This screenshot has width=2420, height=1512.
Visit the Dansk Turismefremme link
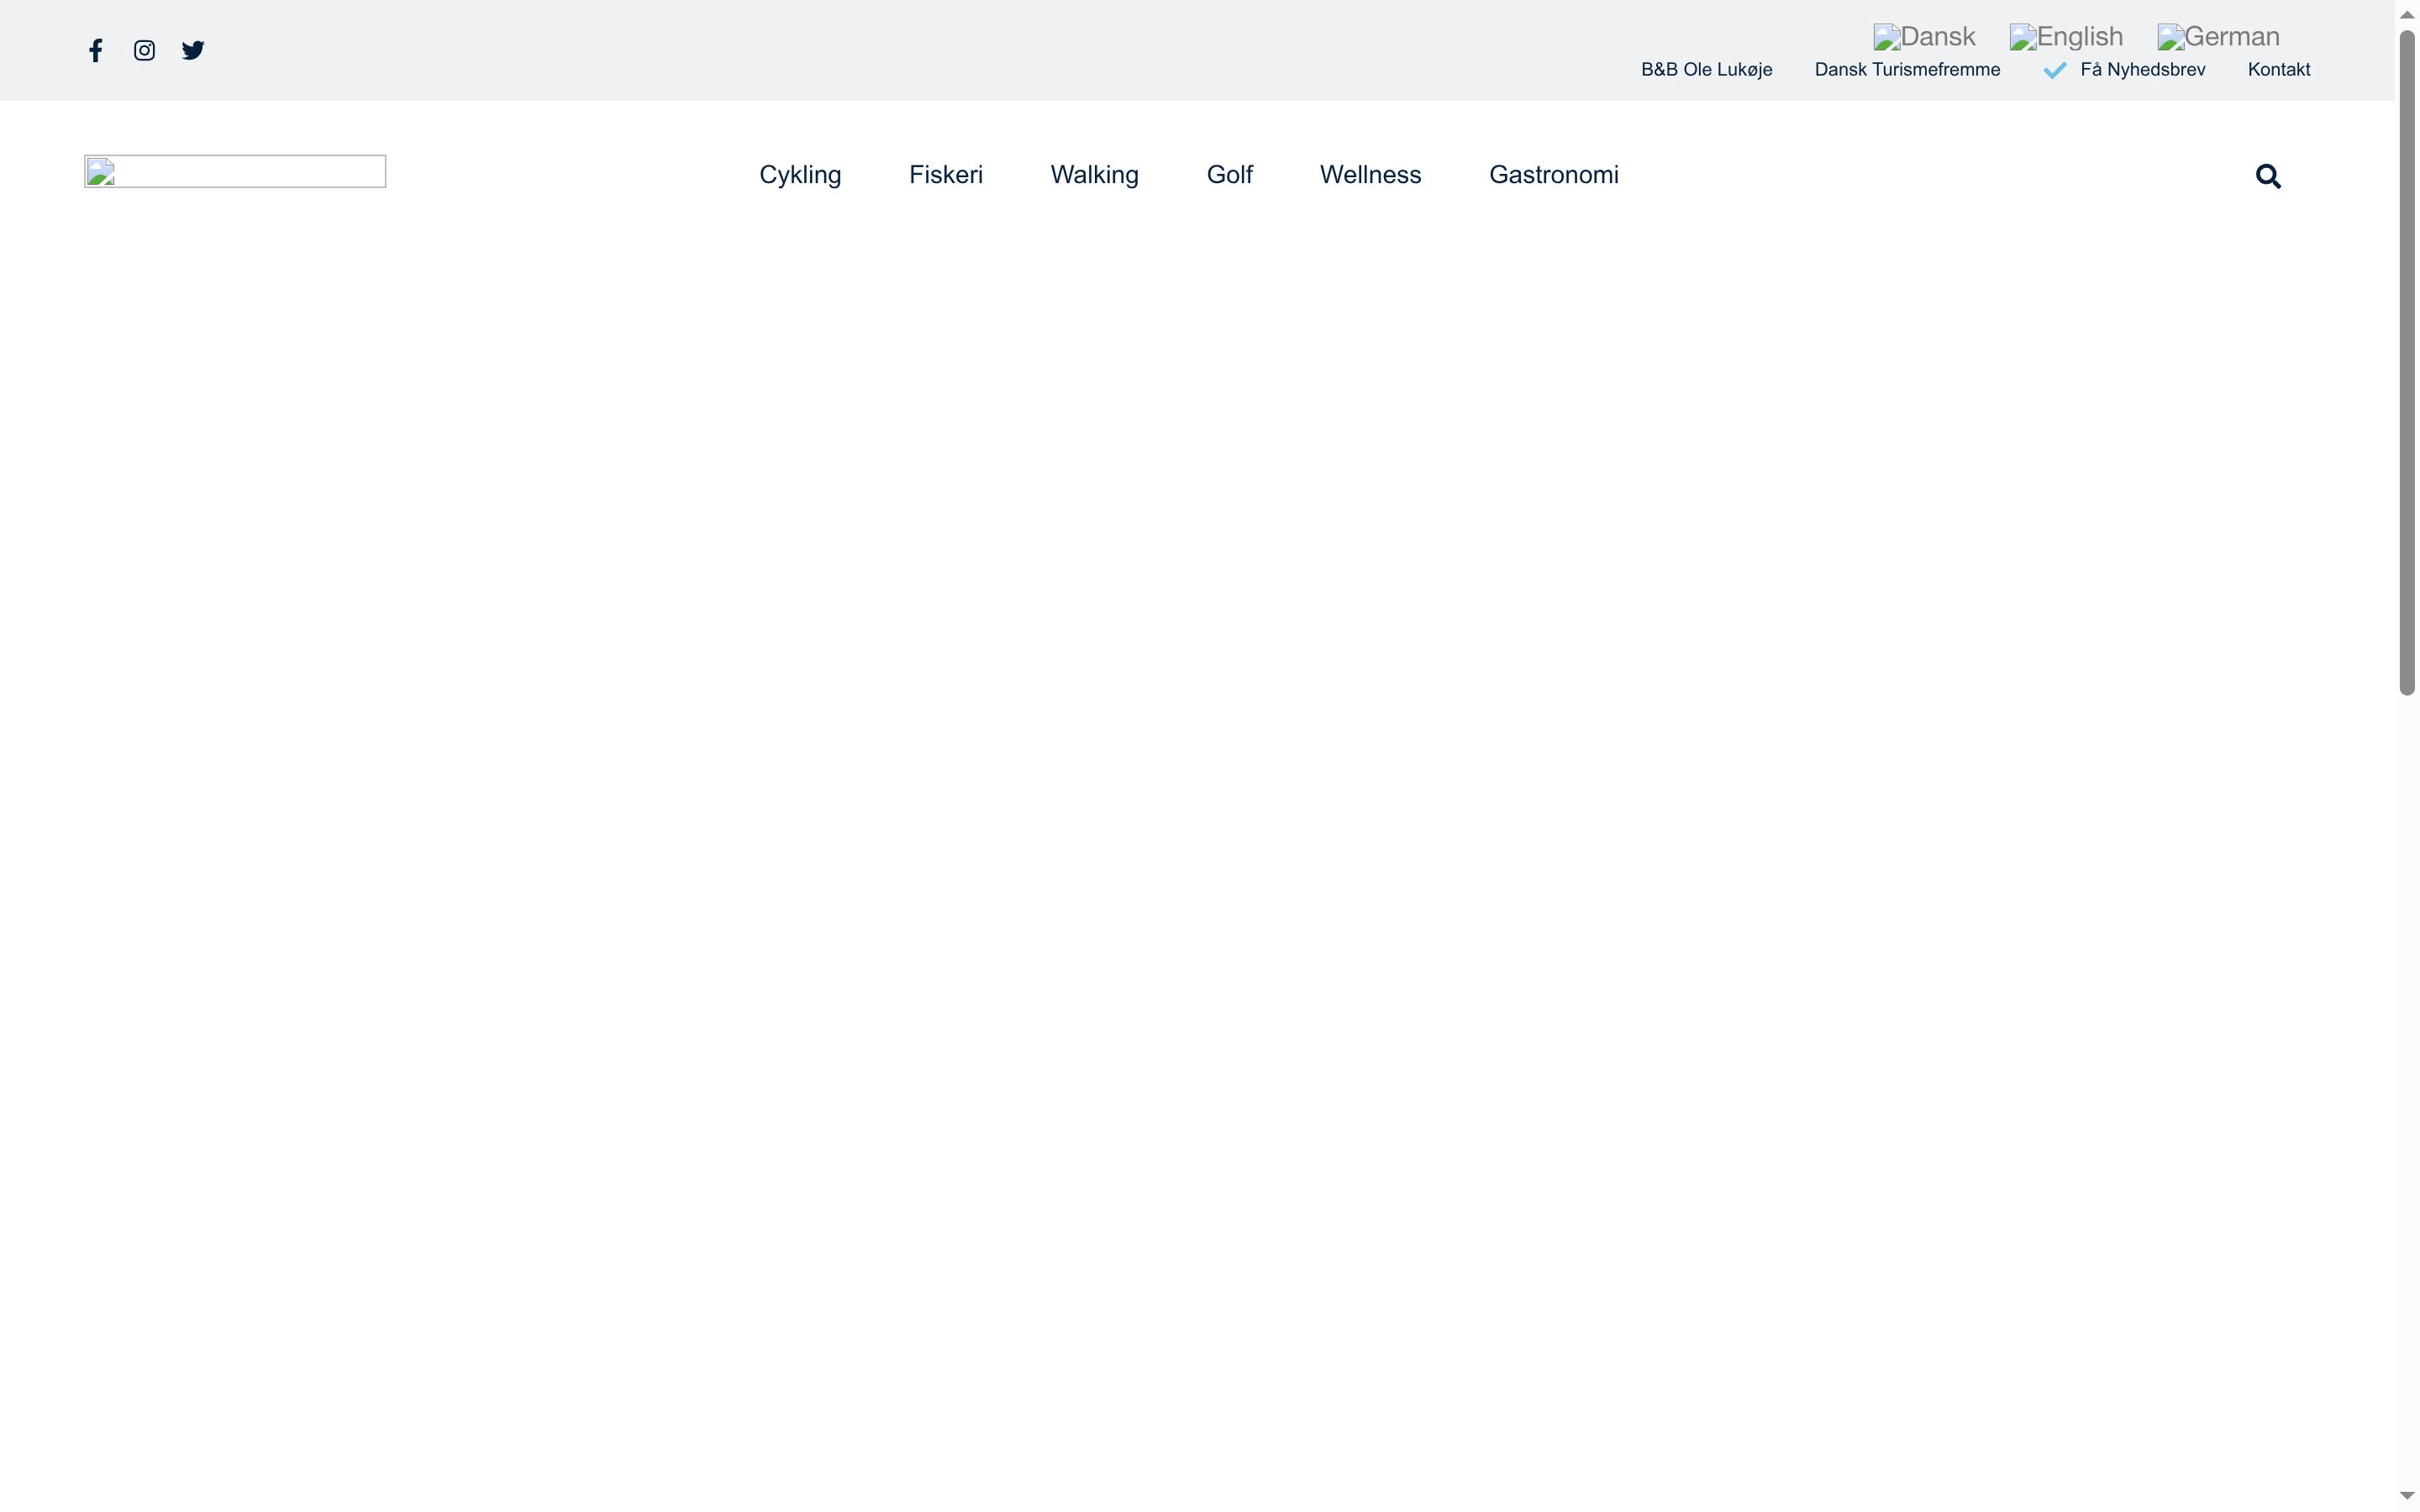coord(1905,69)
